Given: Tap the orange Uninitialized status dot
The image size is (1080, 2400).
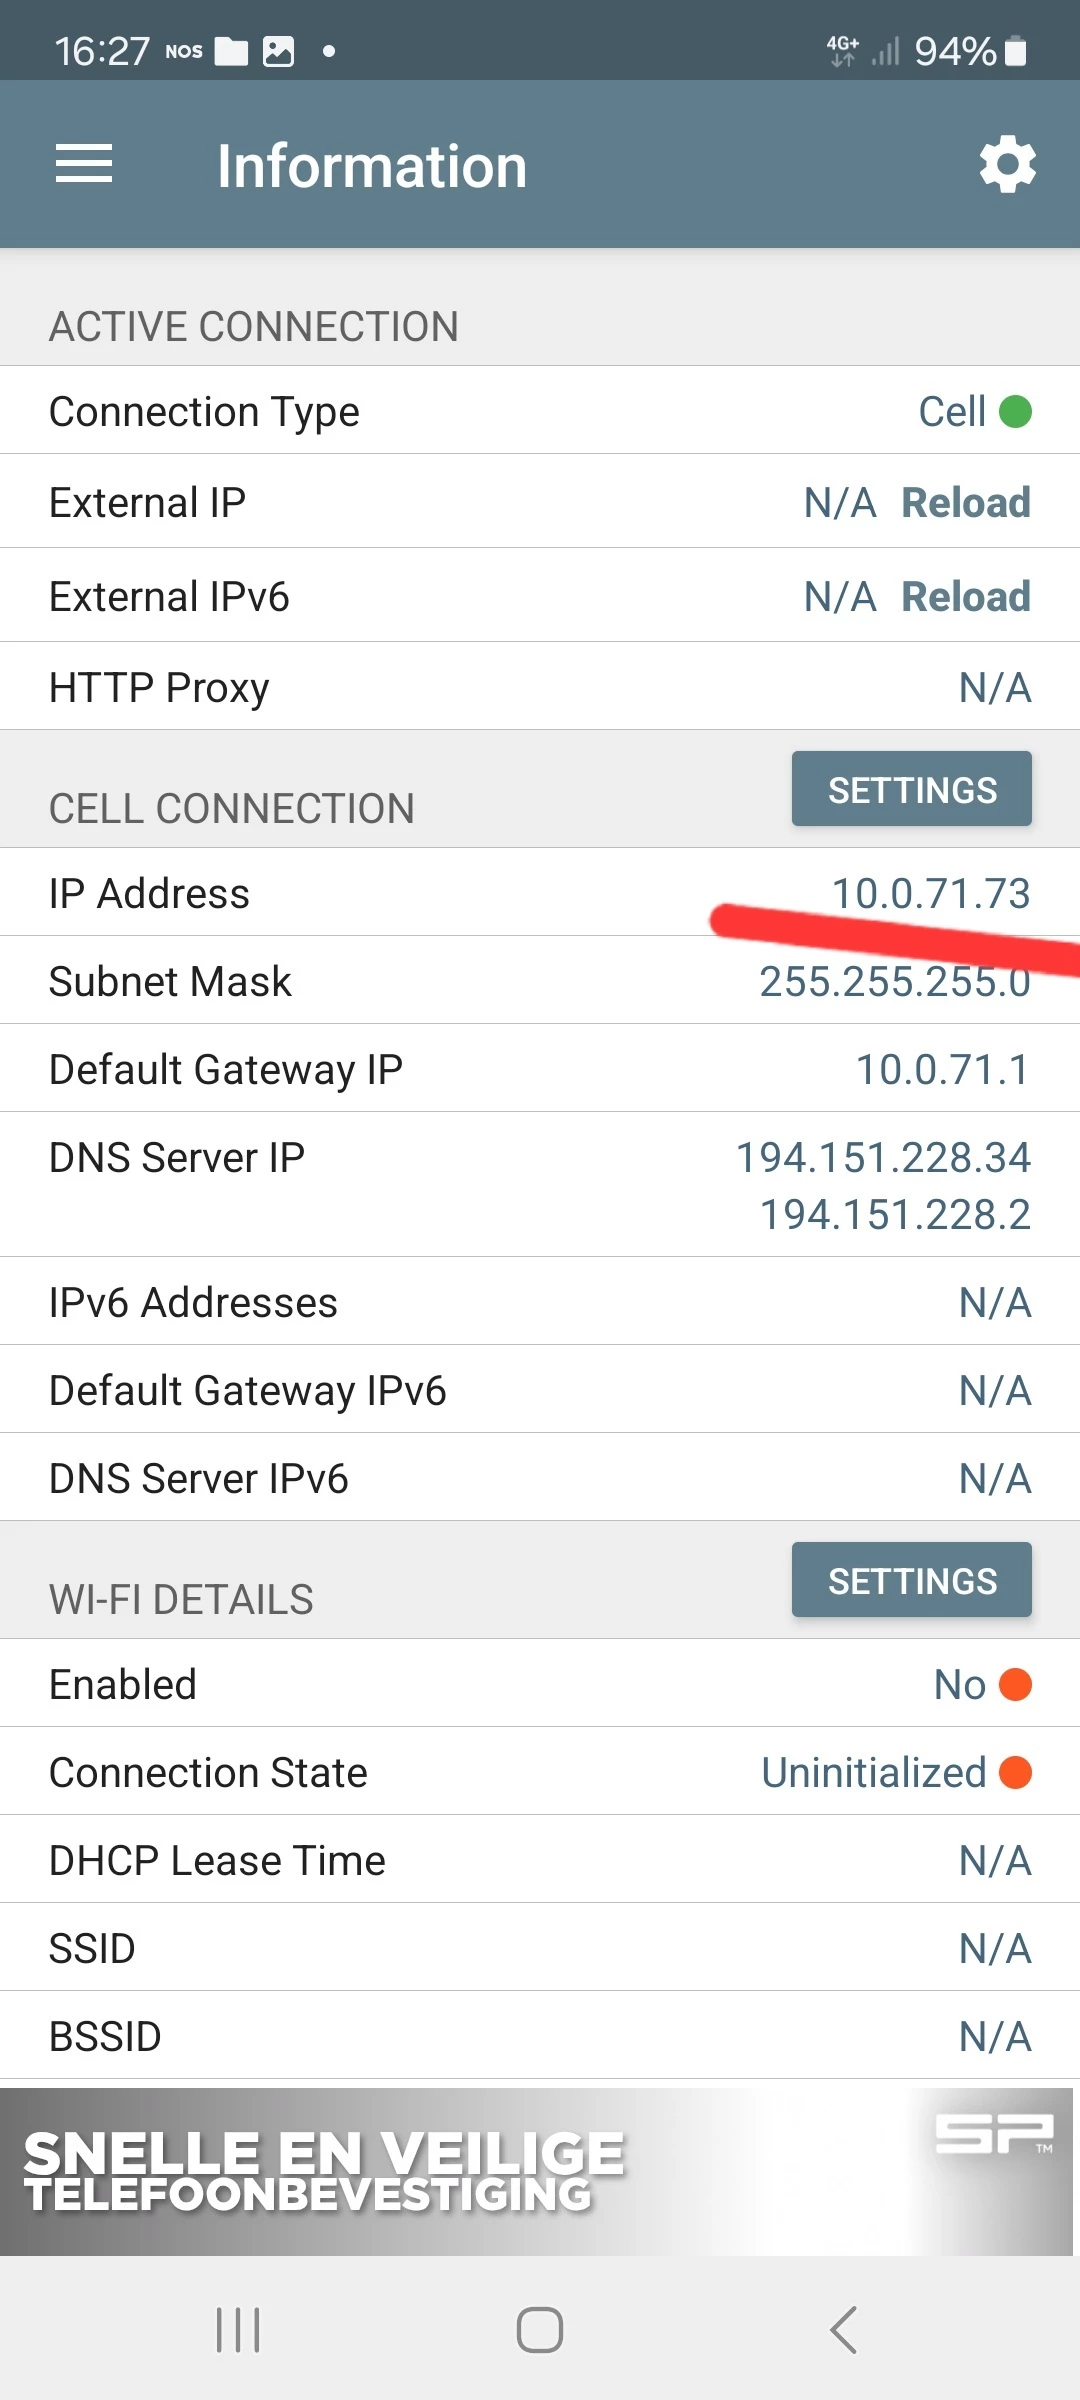Looking at the screenshot, I should click(x=1015, y=1773).
